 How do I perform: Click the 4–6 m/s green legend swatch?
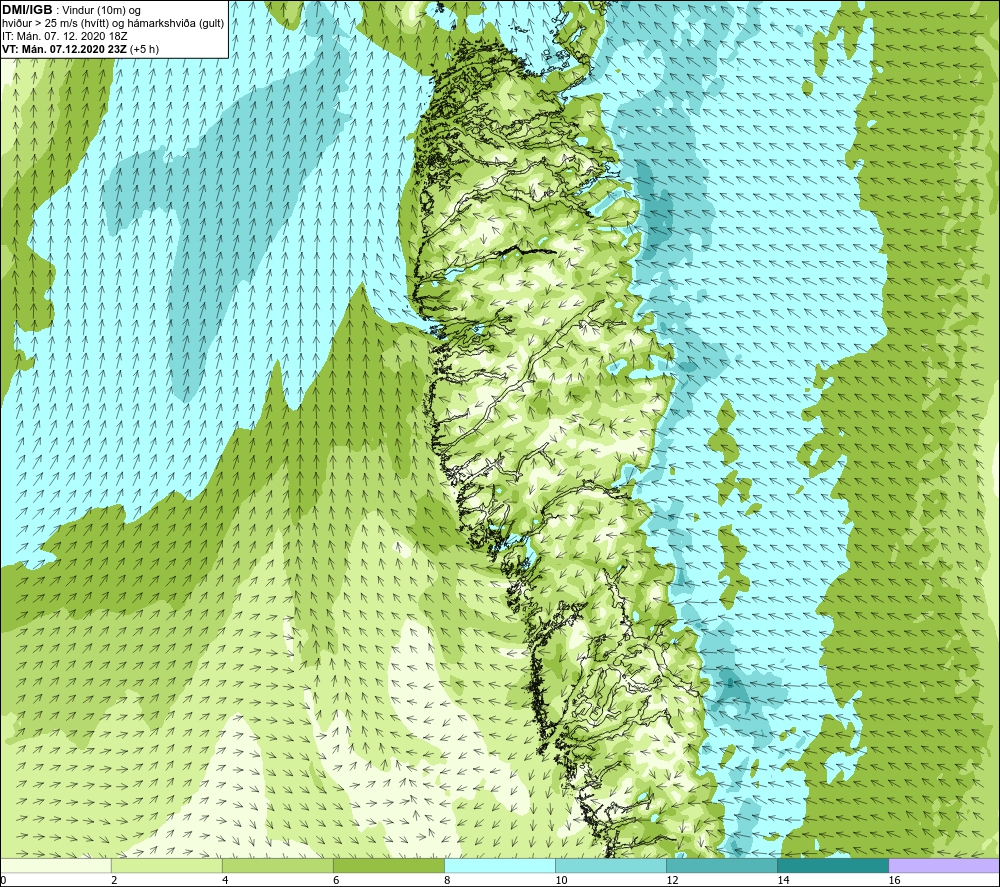pos(277,865)
